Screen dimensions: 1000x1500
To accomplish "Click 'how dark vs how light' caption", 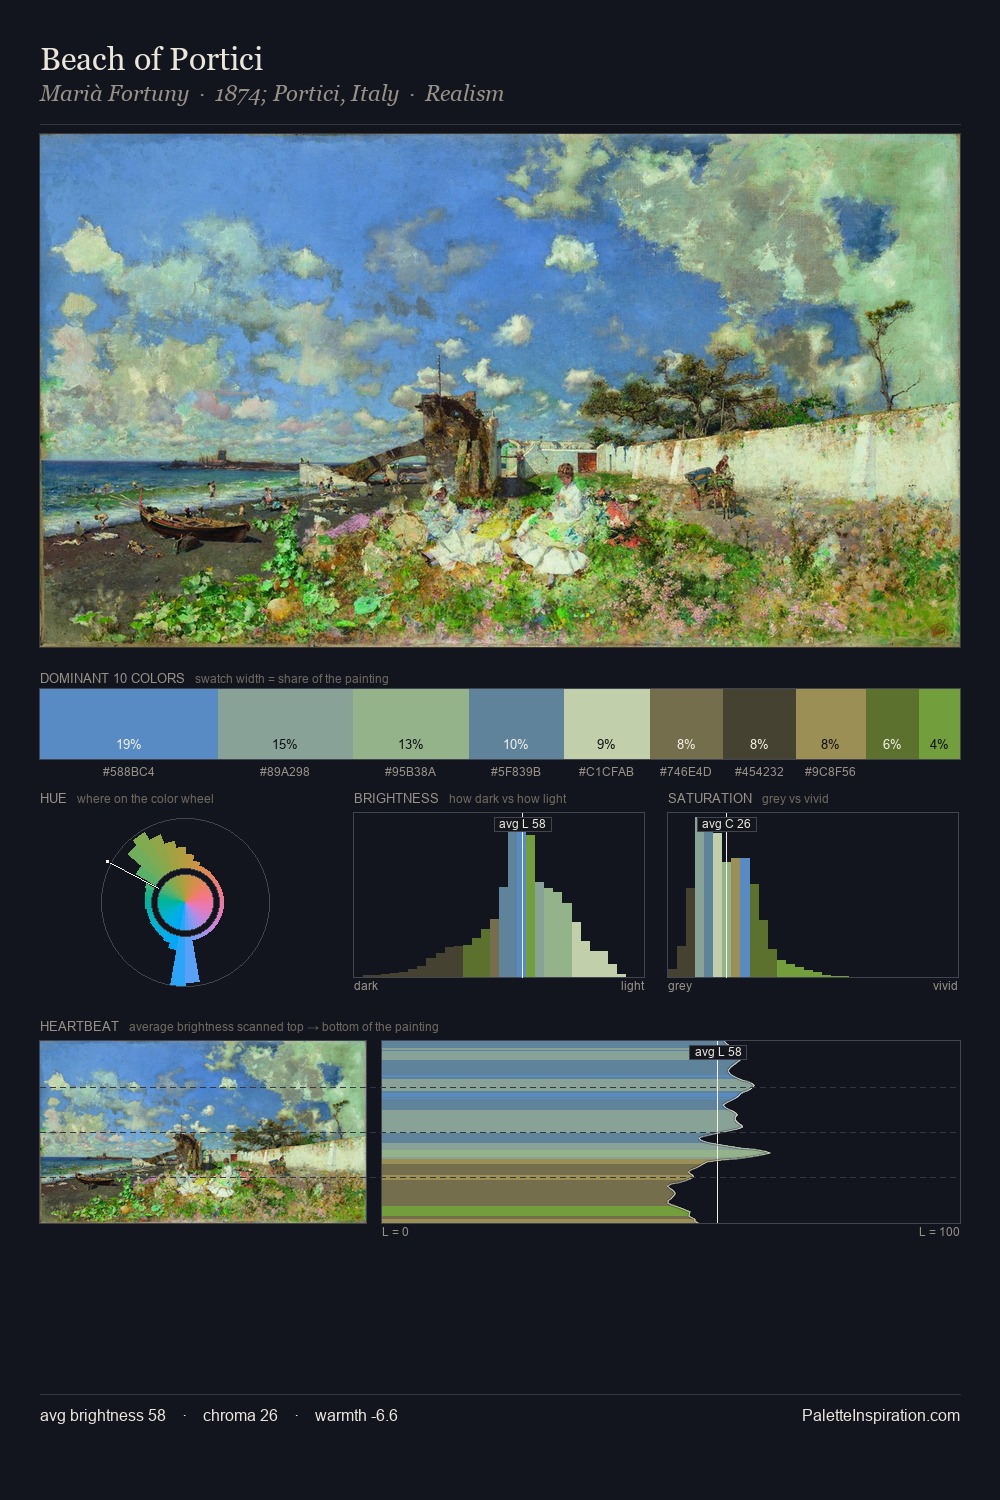I will (508, 799).
